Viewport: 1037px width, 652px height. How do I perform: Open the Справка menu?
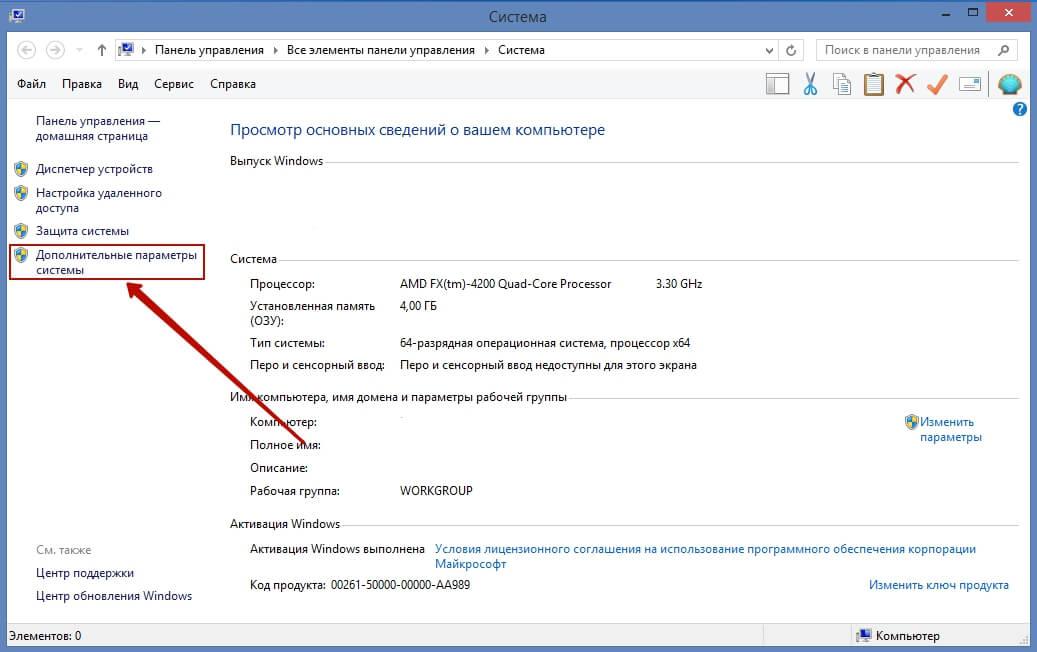[233, 84]
